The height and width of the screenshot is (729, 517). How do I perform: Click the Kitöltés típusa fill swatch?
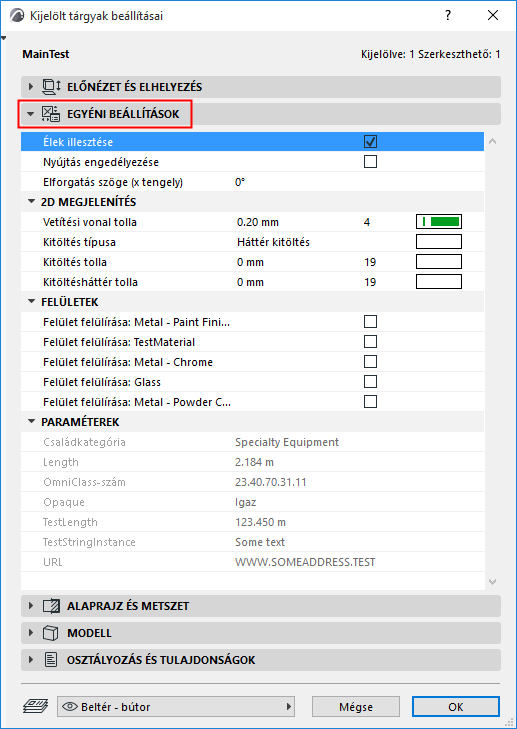[439, 242]
